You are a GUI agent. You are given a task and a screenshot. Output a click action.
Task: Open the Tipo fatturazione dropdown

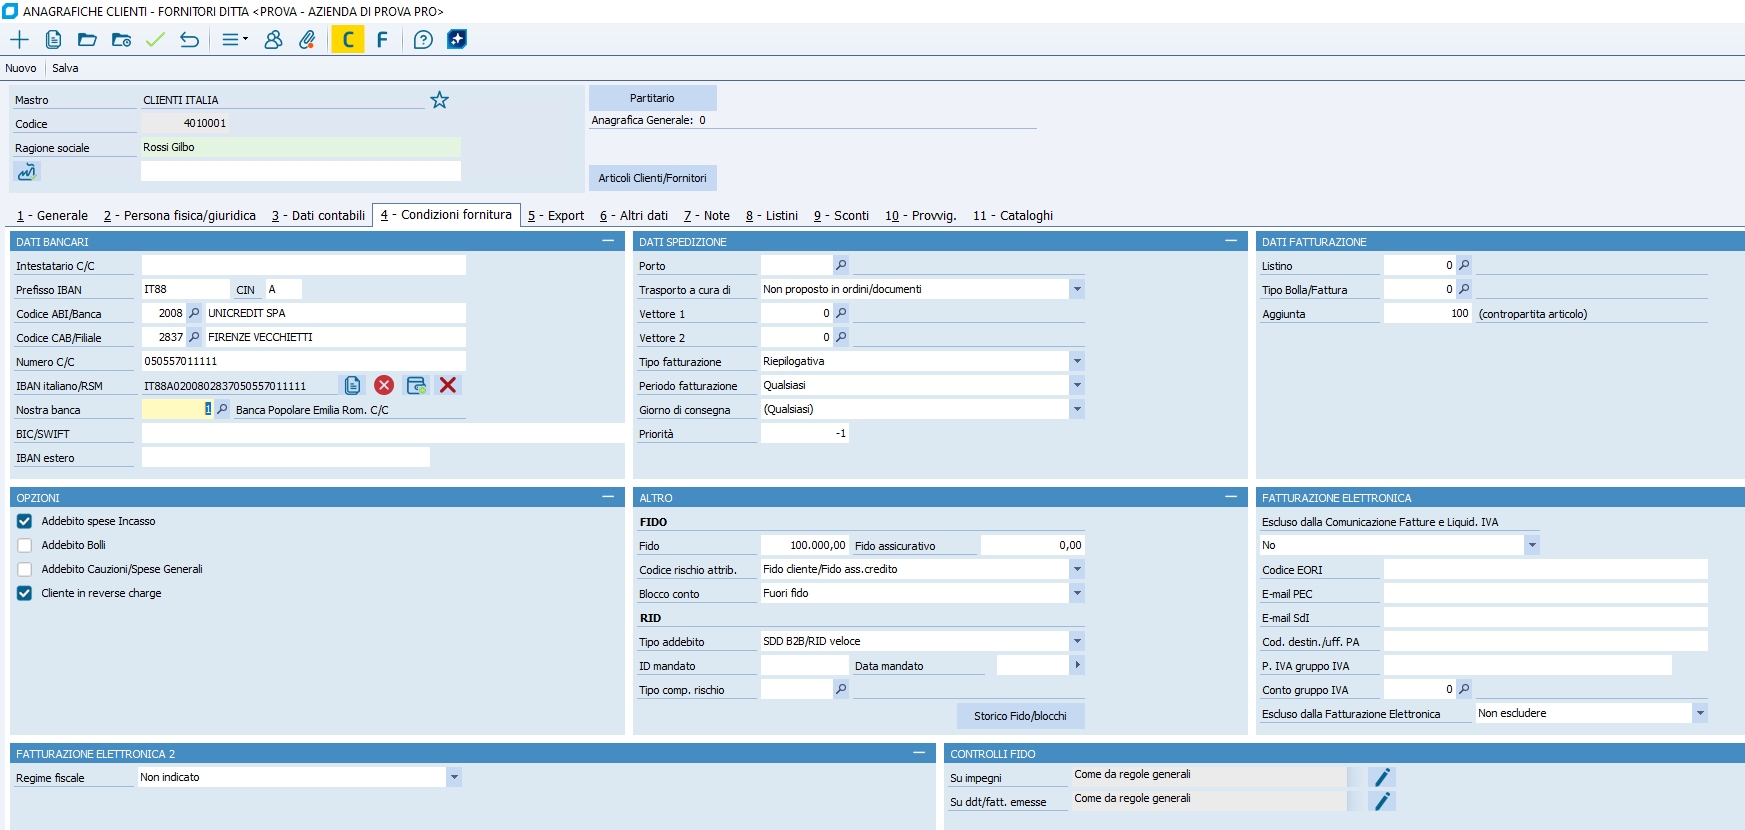coord(1077,362)
